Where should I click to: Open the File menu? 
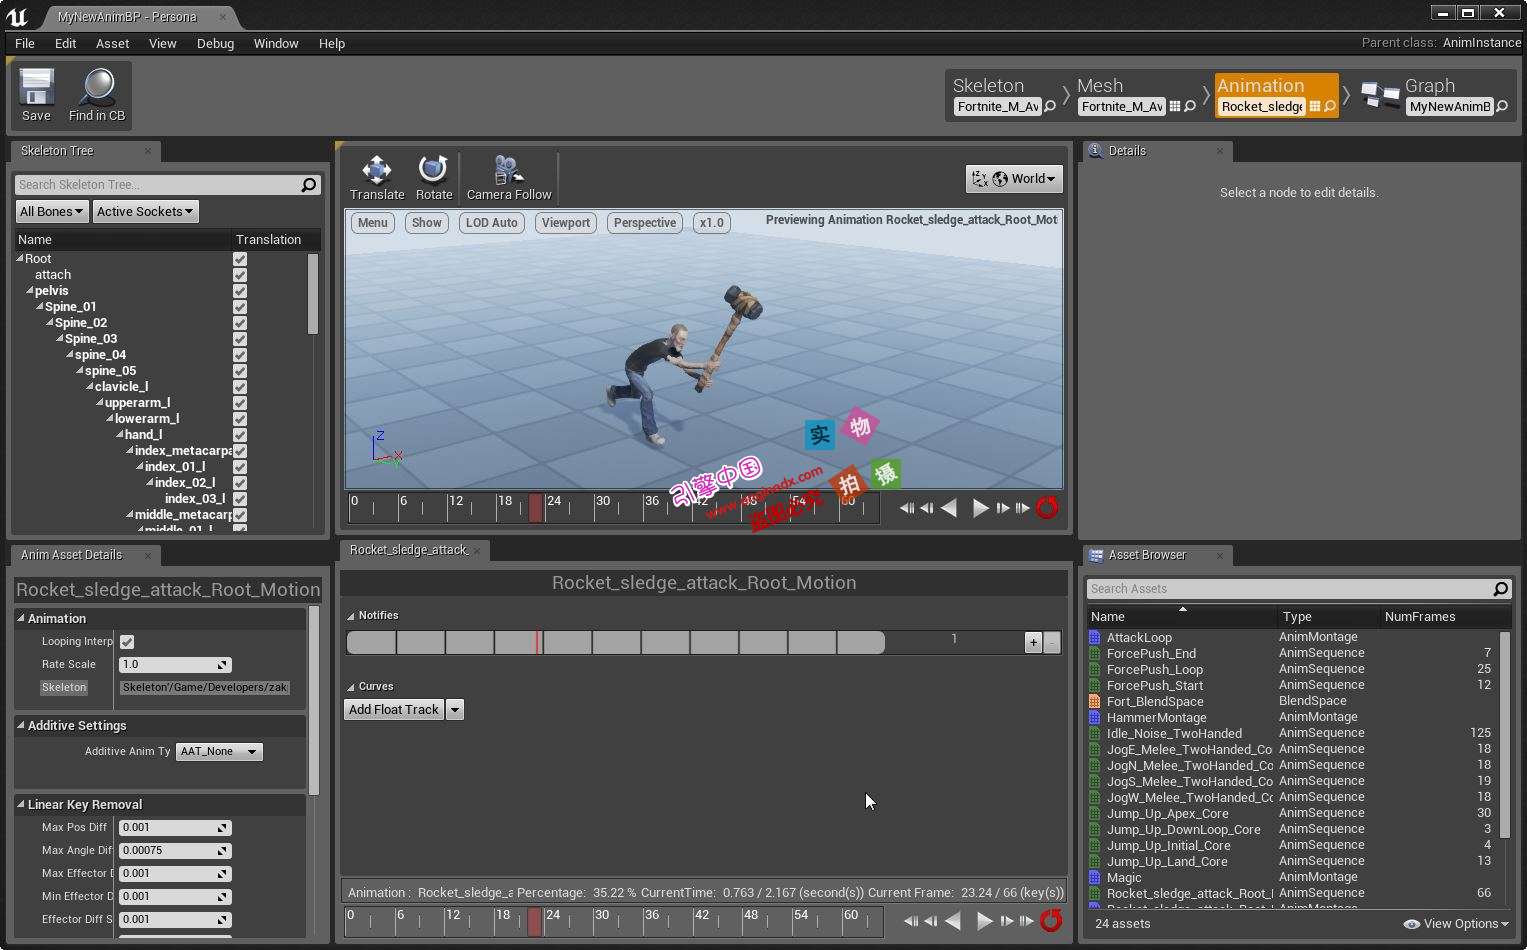tap(25, 43)
